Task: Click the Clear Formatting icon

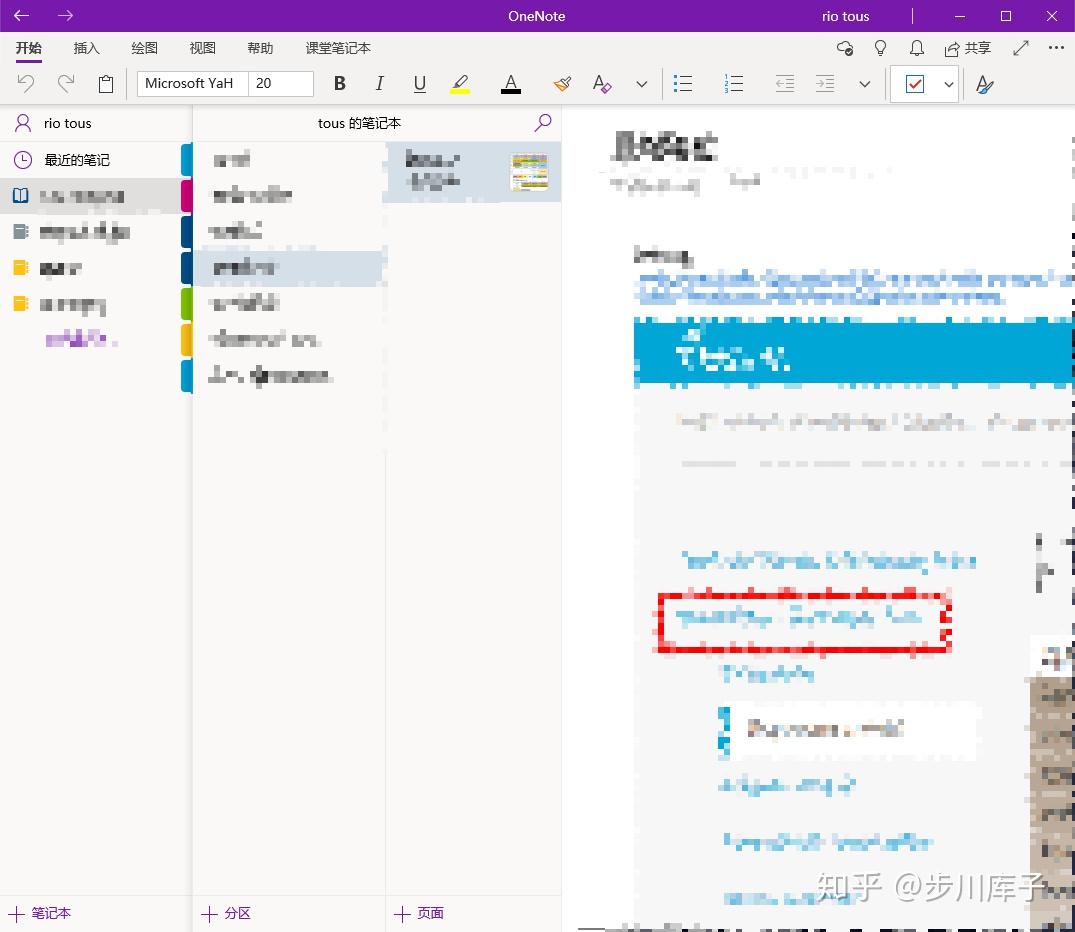Action: click(601, 84)
